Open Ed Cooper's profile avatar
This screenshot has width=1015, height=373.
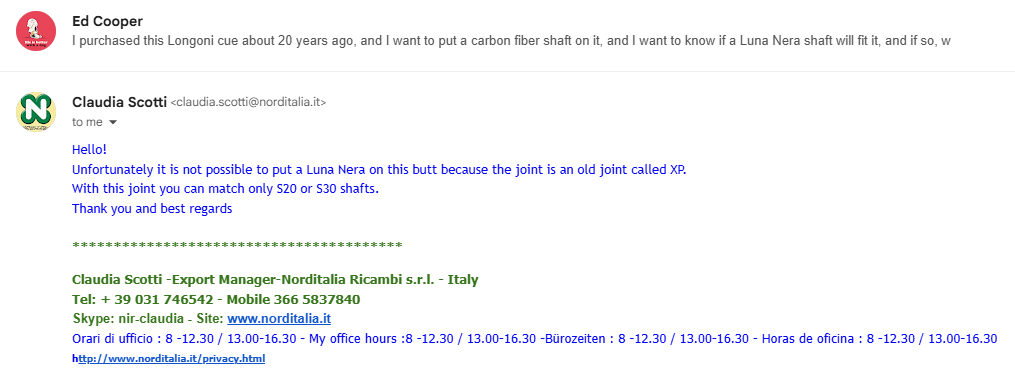click(36, 31)
